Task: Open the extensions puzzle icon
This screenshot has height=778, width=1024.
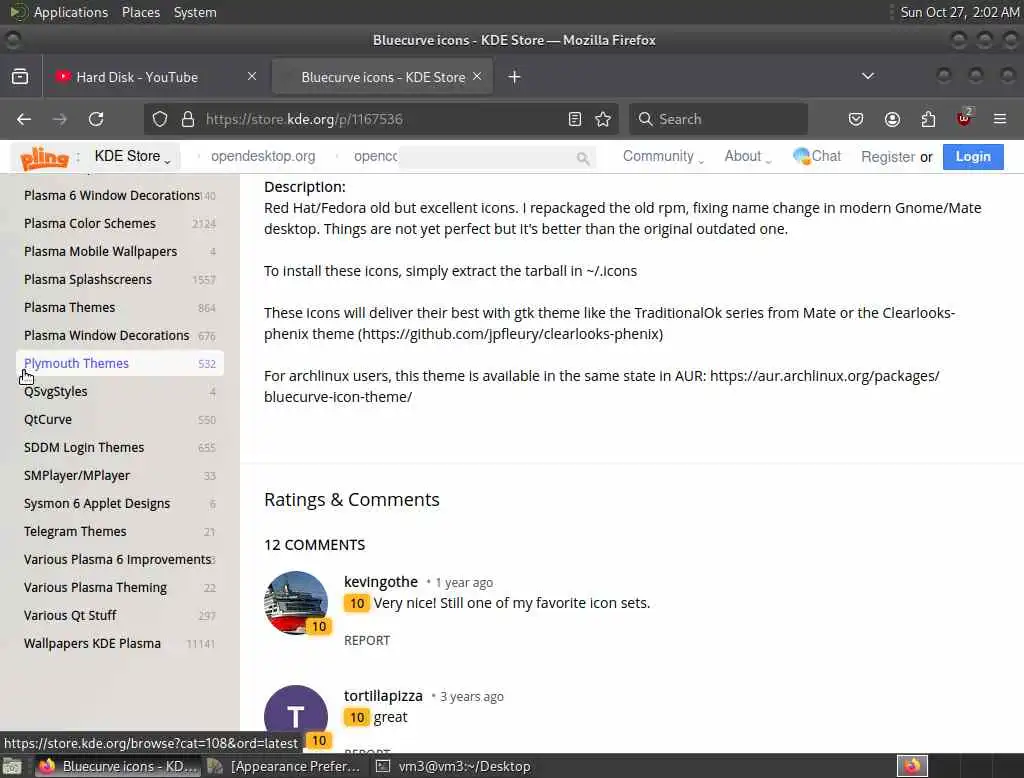Action: click(928, 119)
